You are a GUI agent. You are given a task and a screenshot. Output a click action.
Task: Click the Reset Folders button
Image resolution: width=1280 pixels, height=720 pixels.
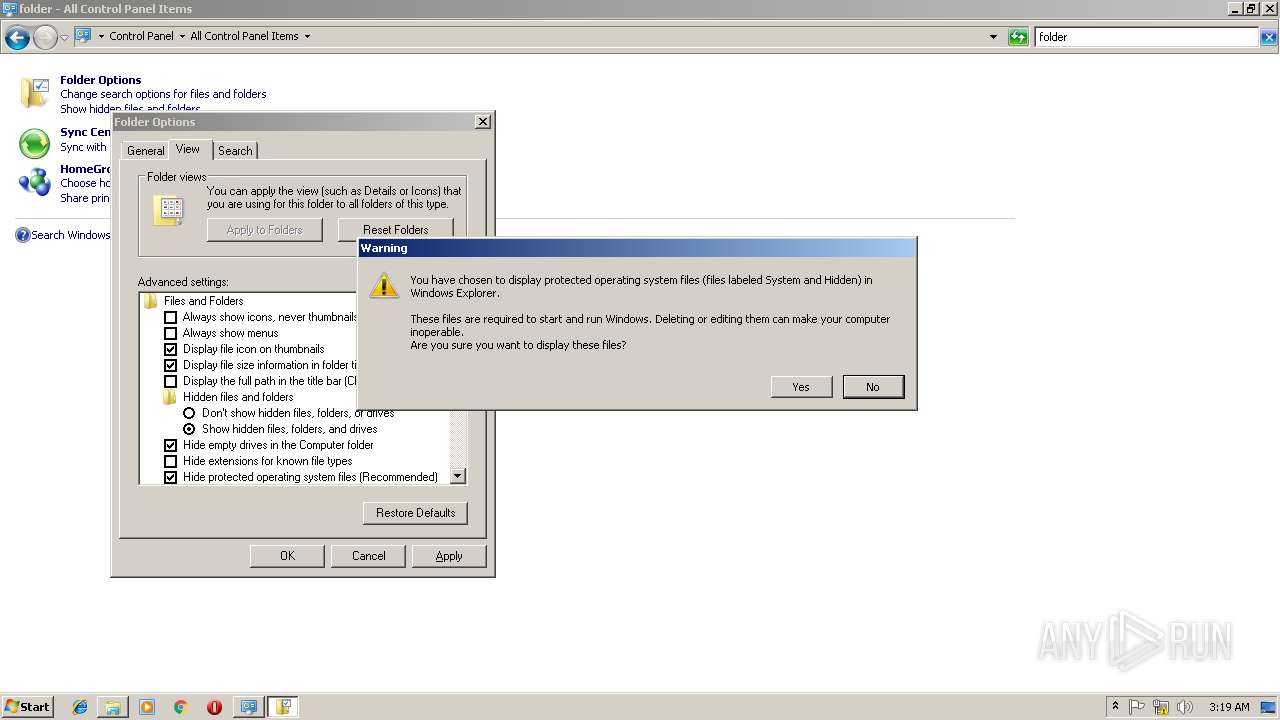click(396, 229)
